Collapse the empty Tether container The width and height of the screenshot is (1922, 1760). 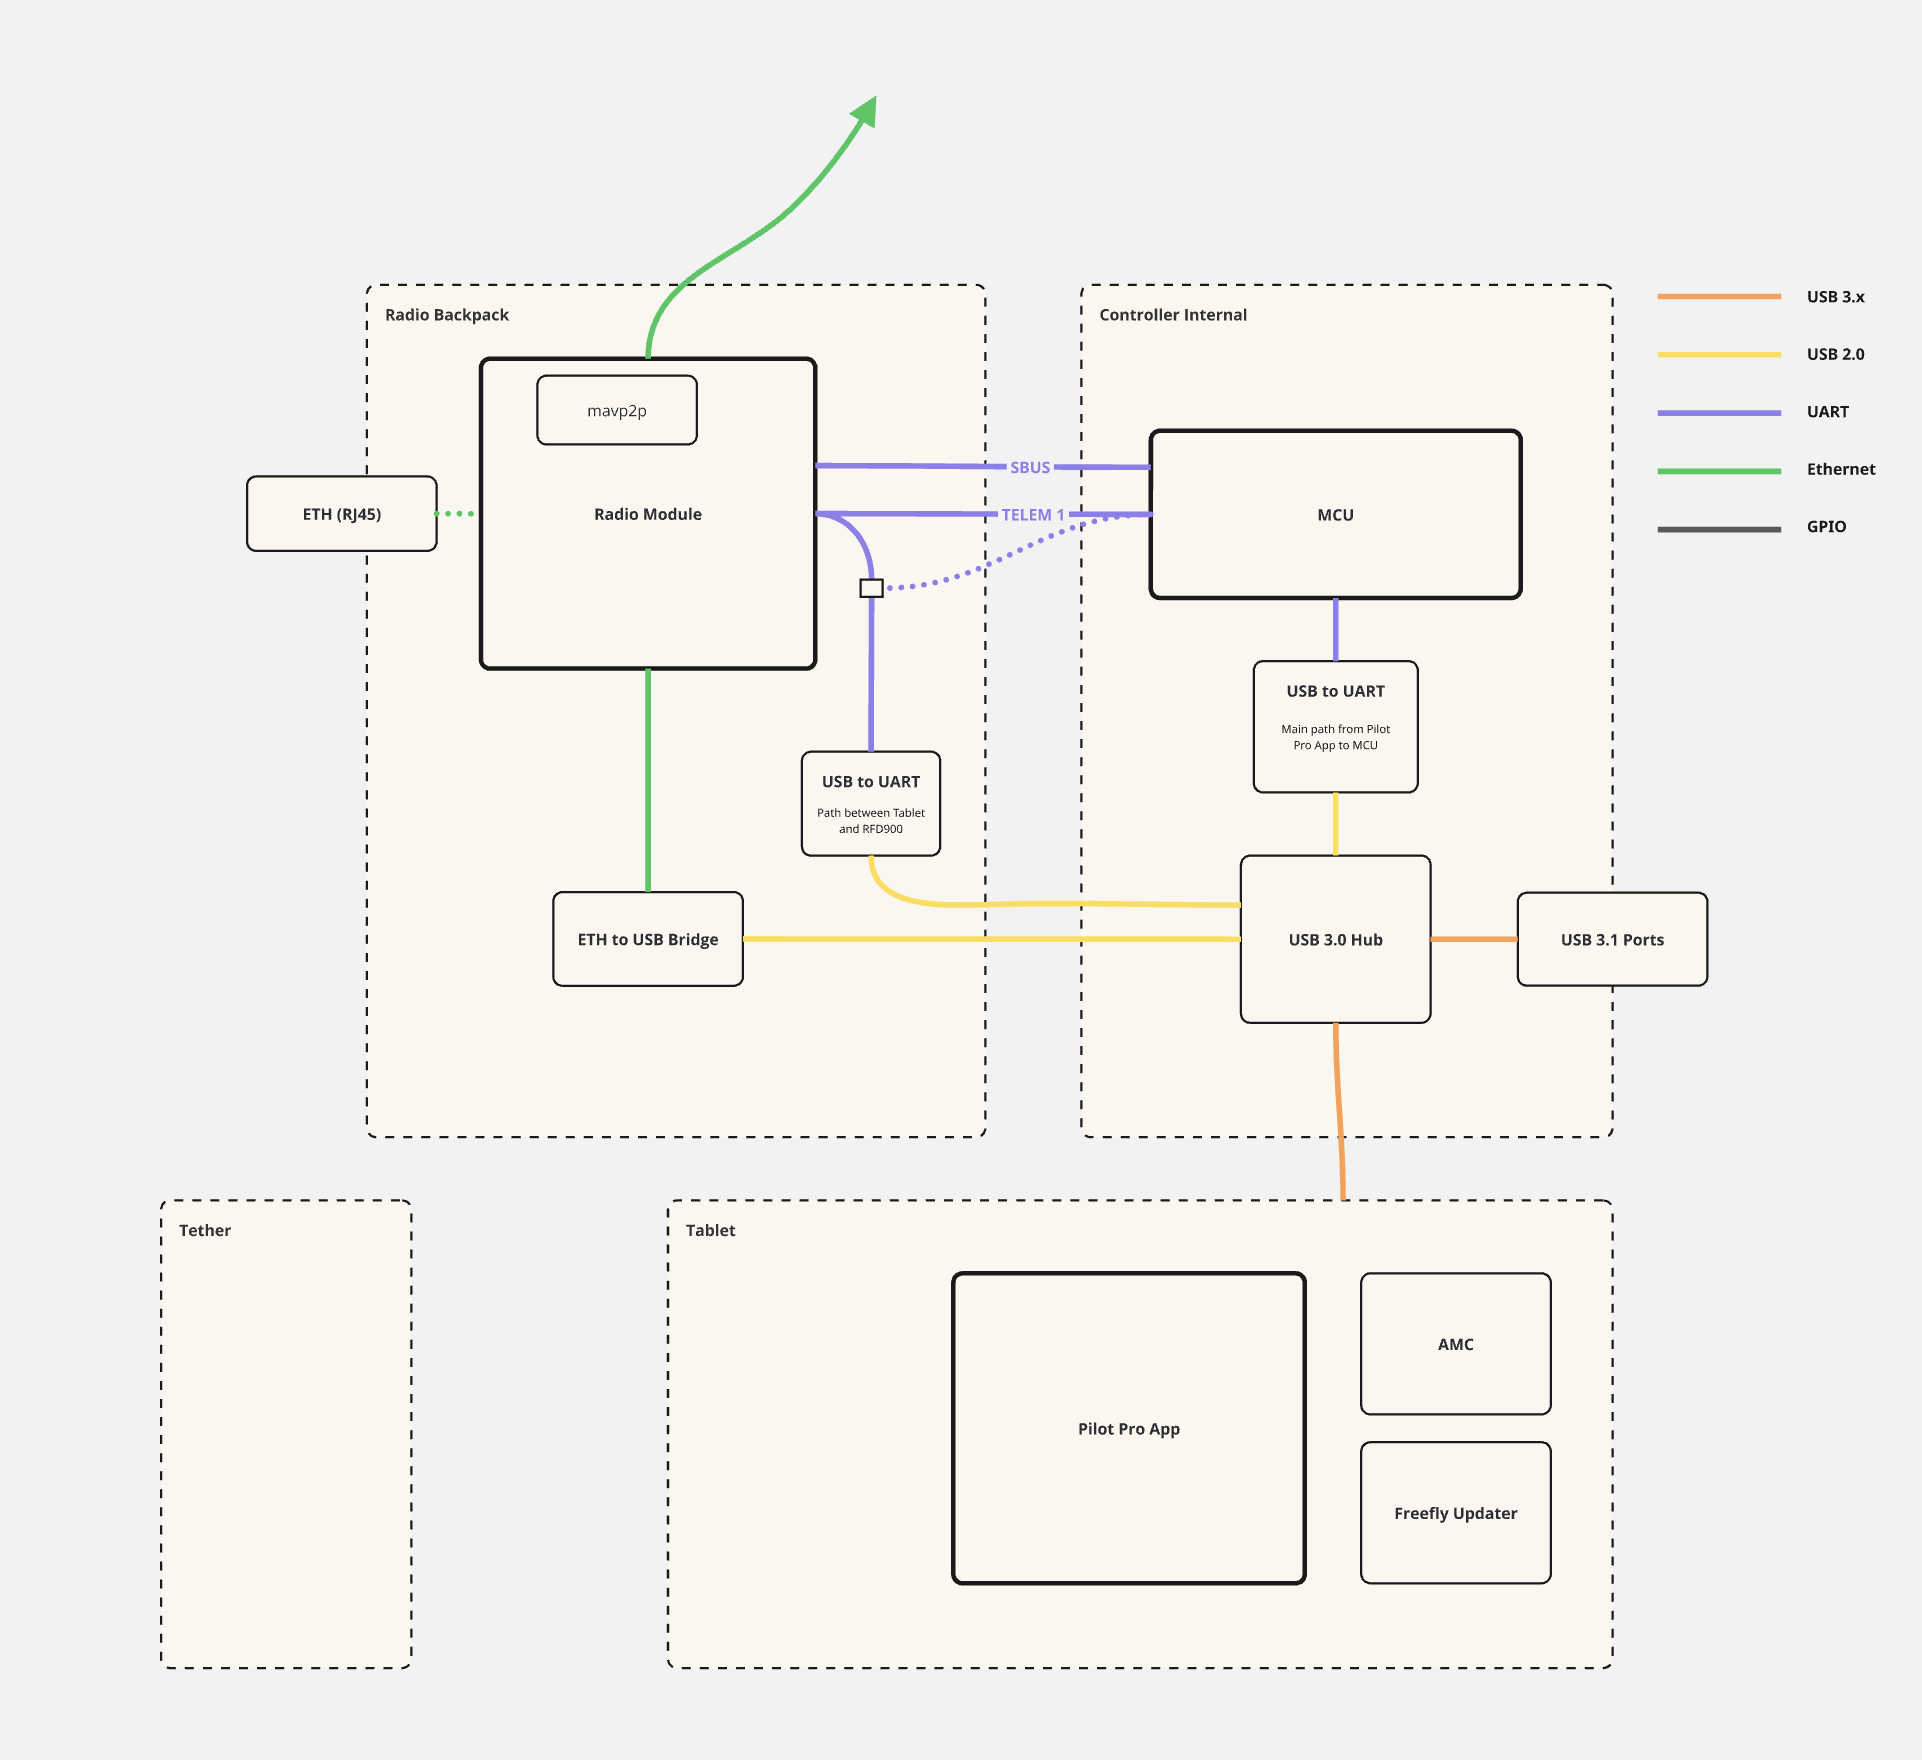tap(205, 1230)
